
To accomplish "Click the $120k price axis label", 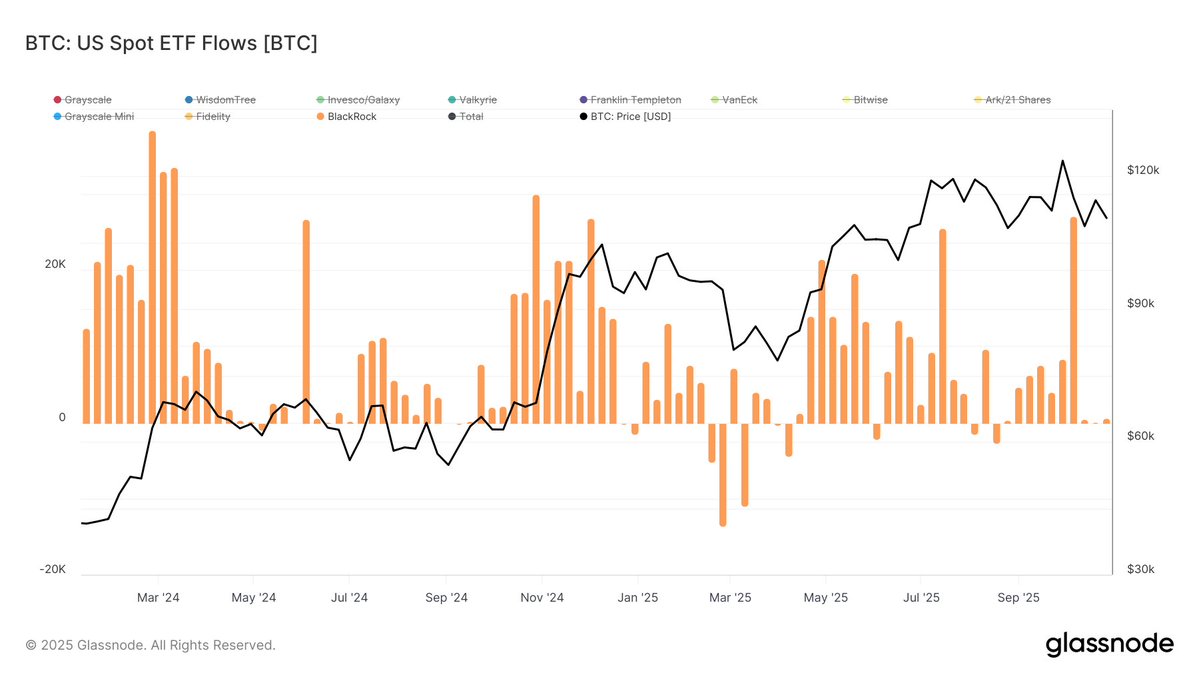I will click(x=1142, y=171).
